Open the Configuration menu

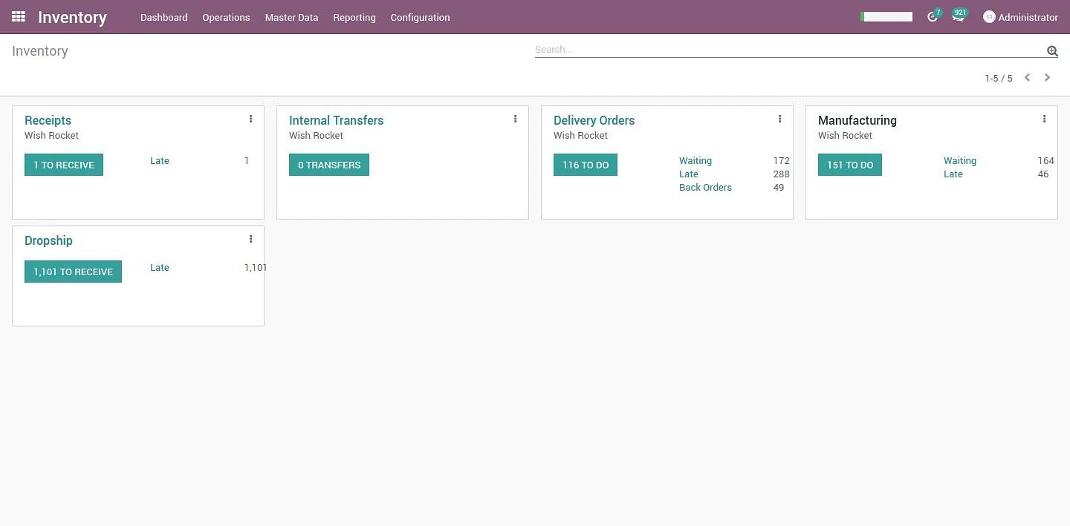point(420,18)
